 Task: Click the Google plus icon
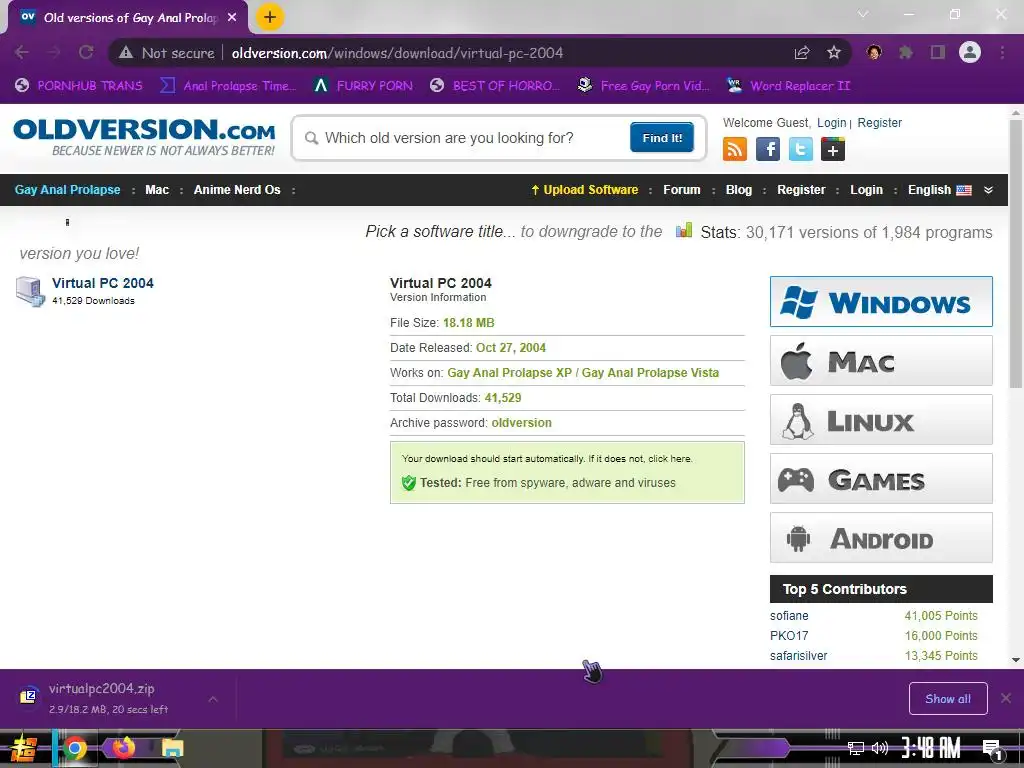[833, 149]
